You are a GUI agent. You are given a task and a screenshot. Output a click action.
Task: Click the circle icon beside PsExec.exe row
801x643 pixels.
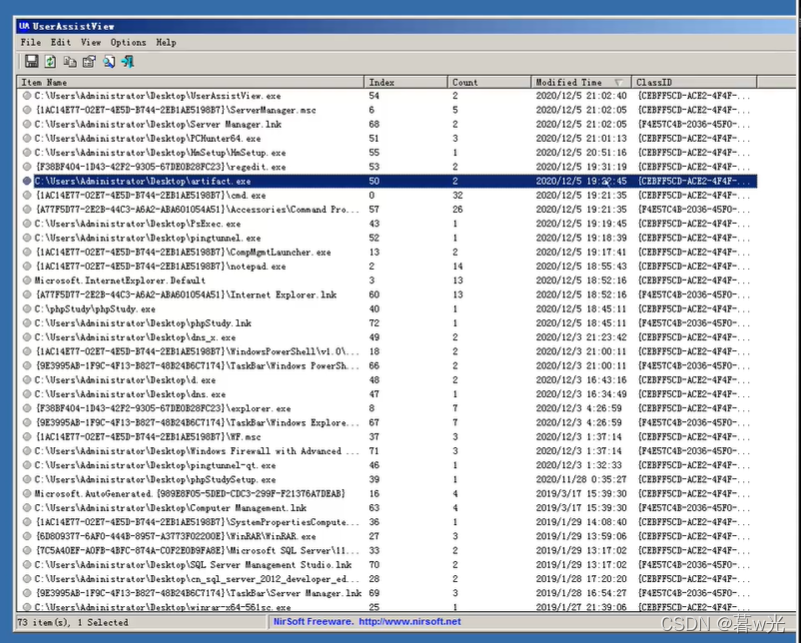27,224
